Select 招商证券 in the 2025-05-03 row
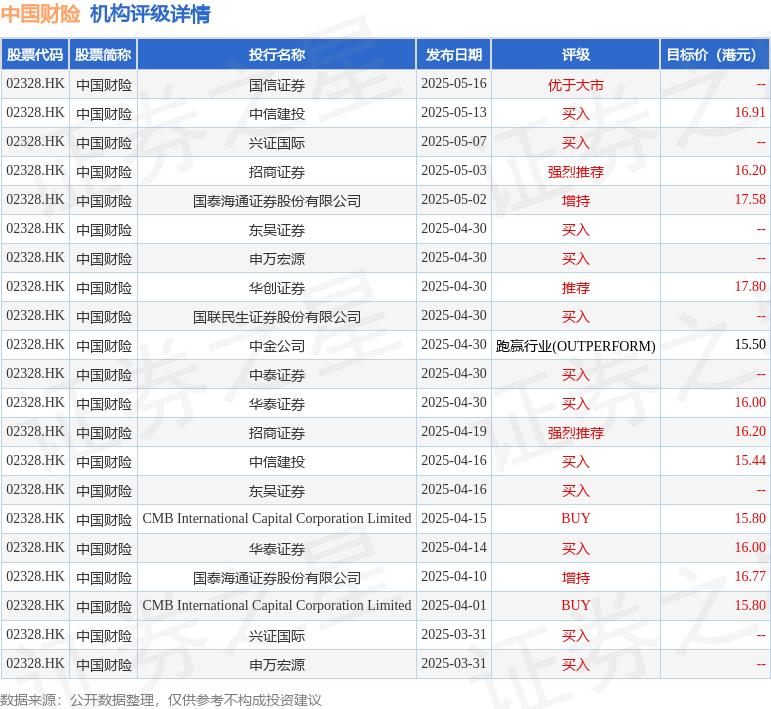The image size is (771, 709). 277,172
